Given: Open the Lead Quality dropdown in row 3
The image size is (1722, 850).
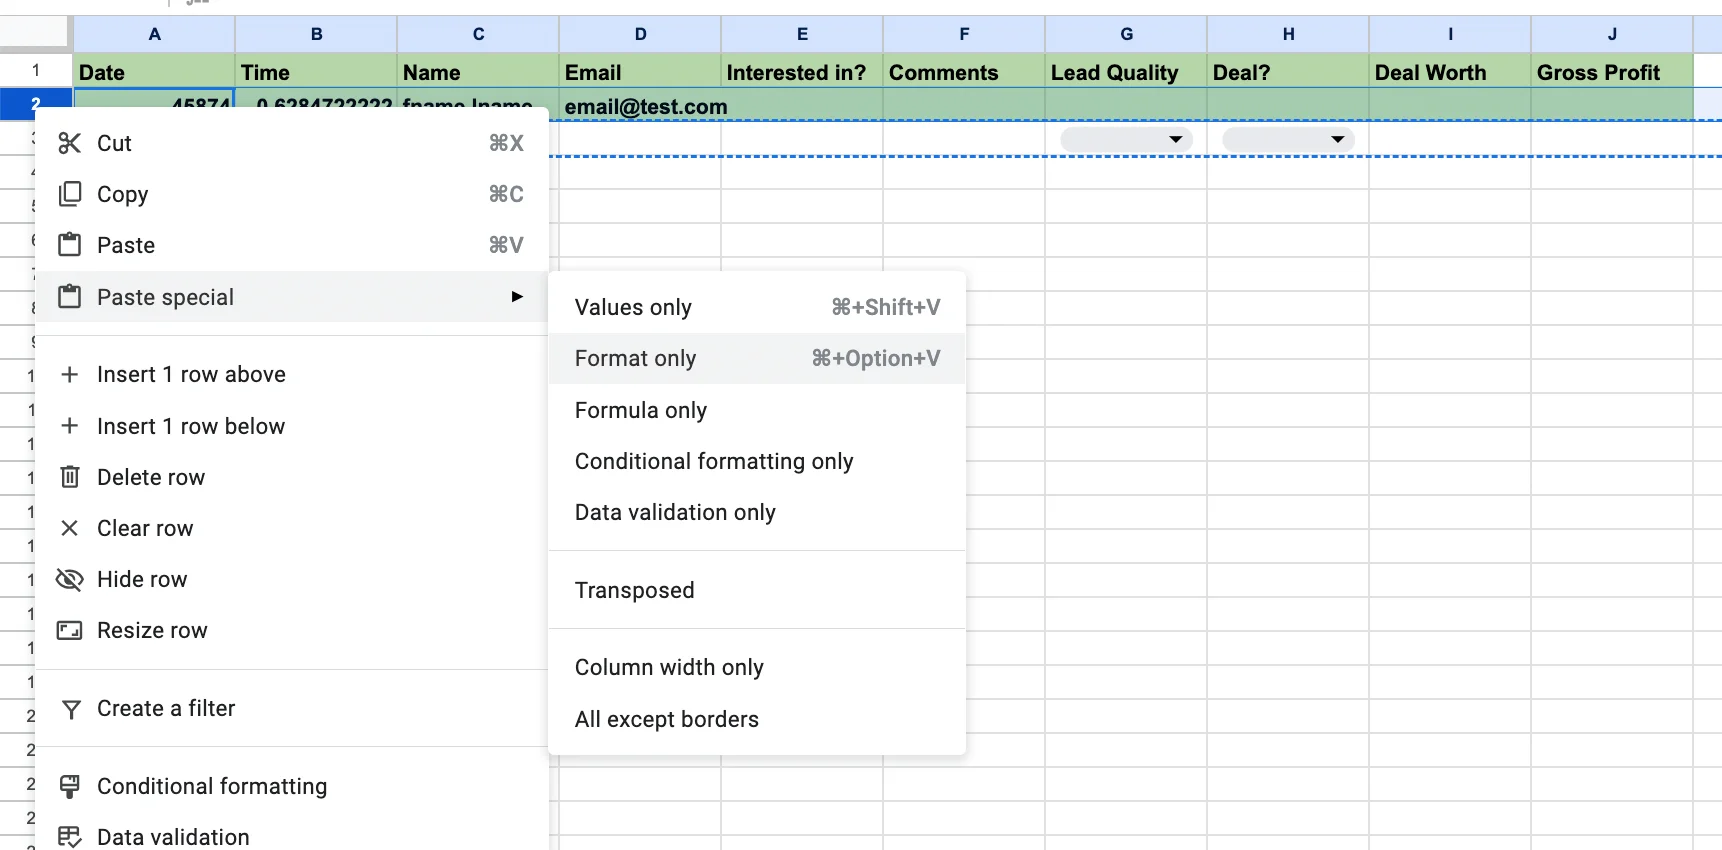Looking at the screenshot, I should tap(1126, 139).
